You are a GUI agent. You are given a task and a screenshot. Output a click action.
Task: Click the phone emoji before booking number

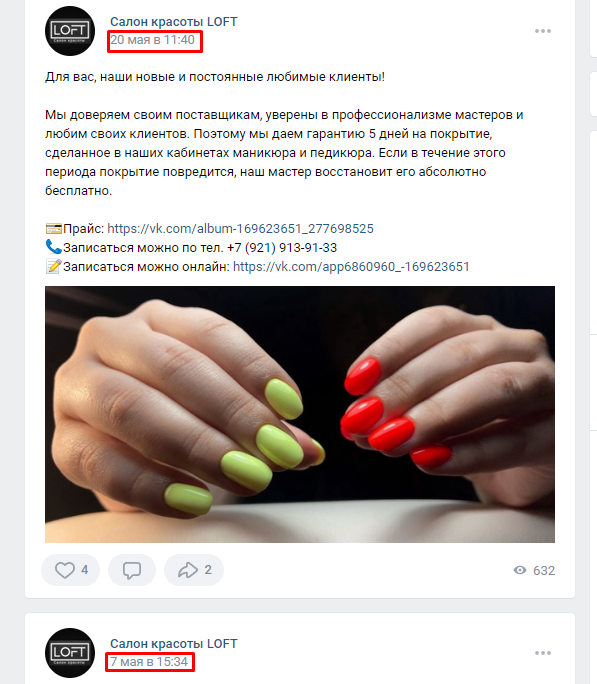pos(54,247)
